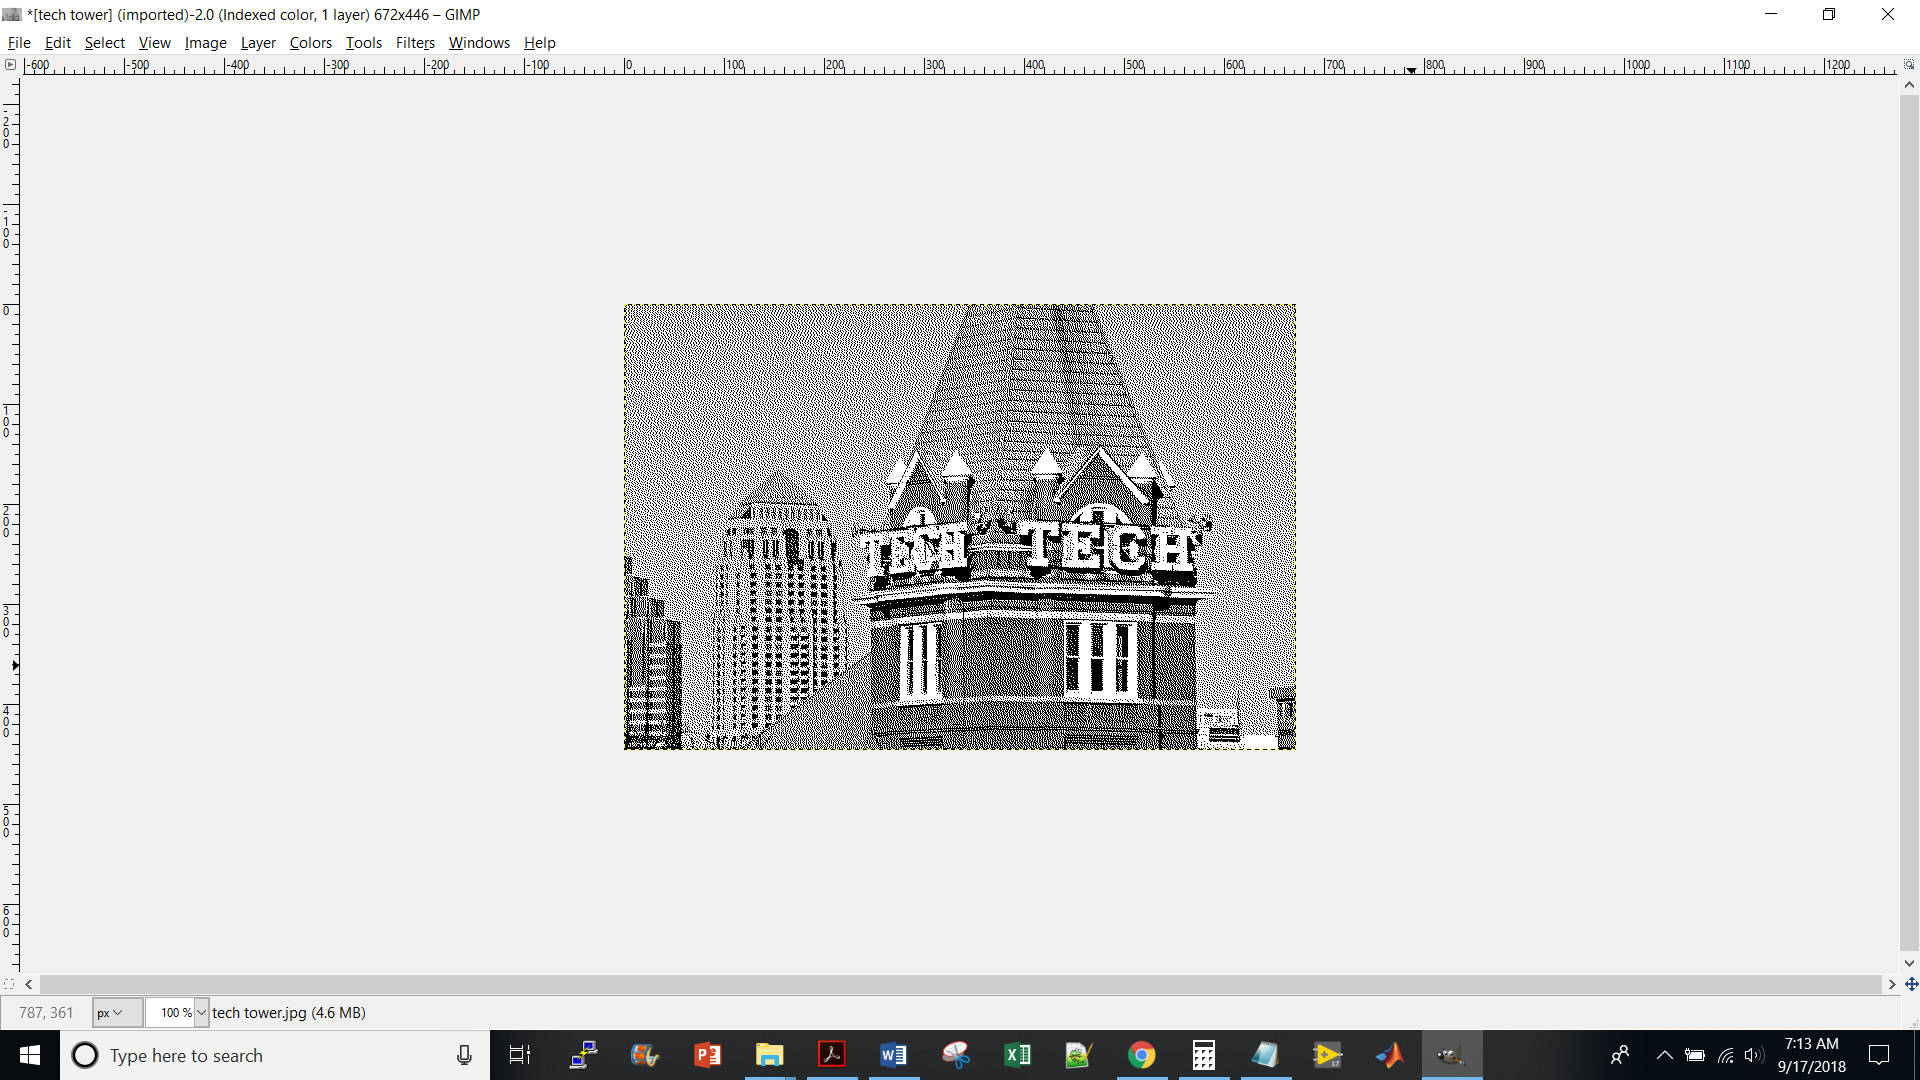Open the Filters menu
The width and height of the screenshot is (1920, 1080).
(x=415, y=43)
